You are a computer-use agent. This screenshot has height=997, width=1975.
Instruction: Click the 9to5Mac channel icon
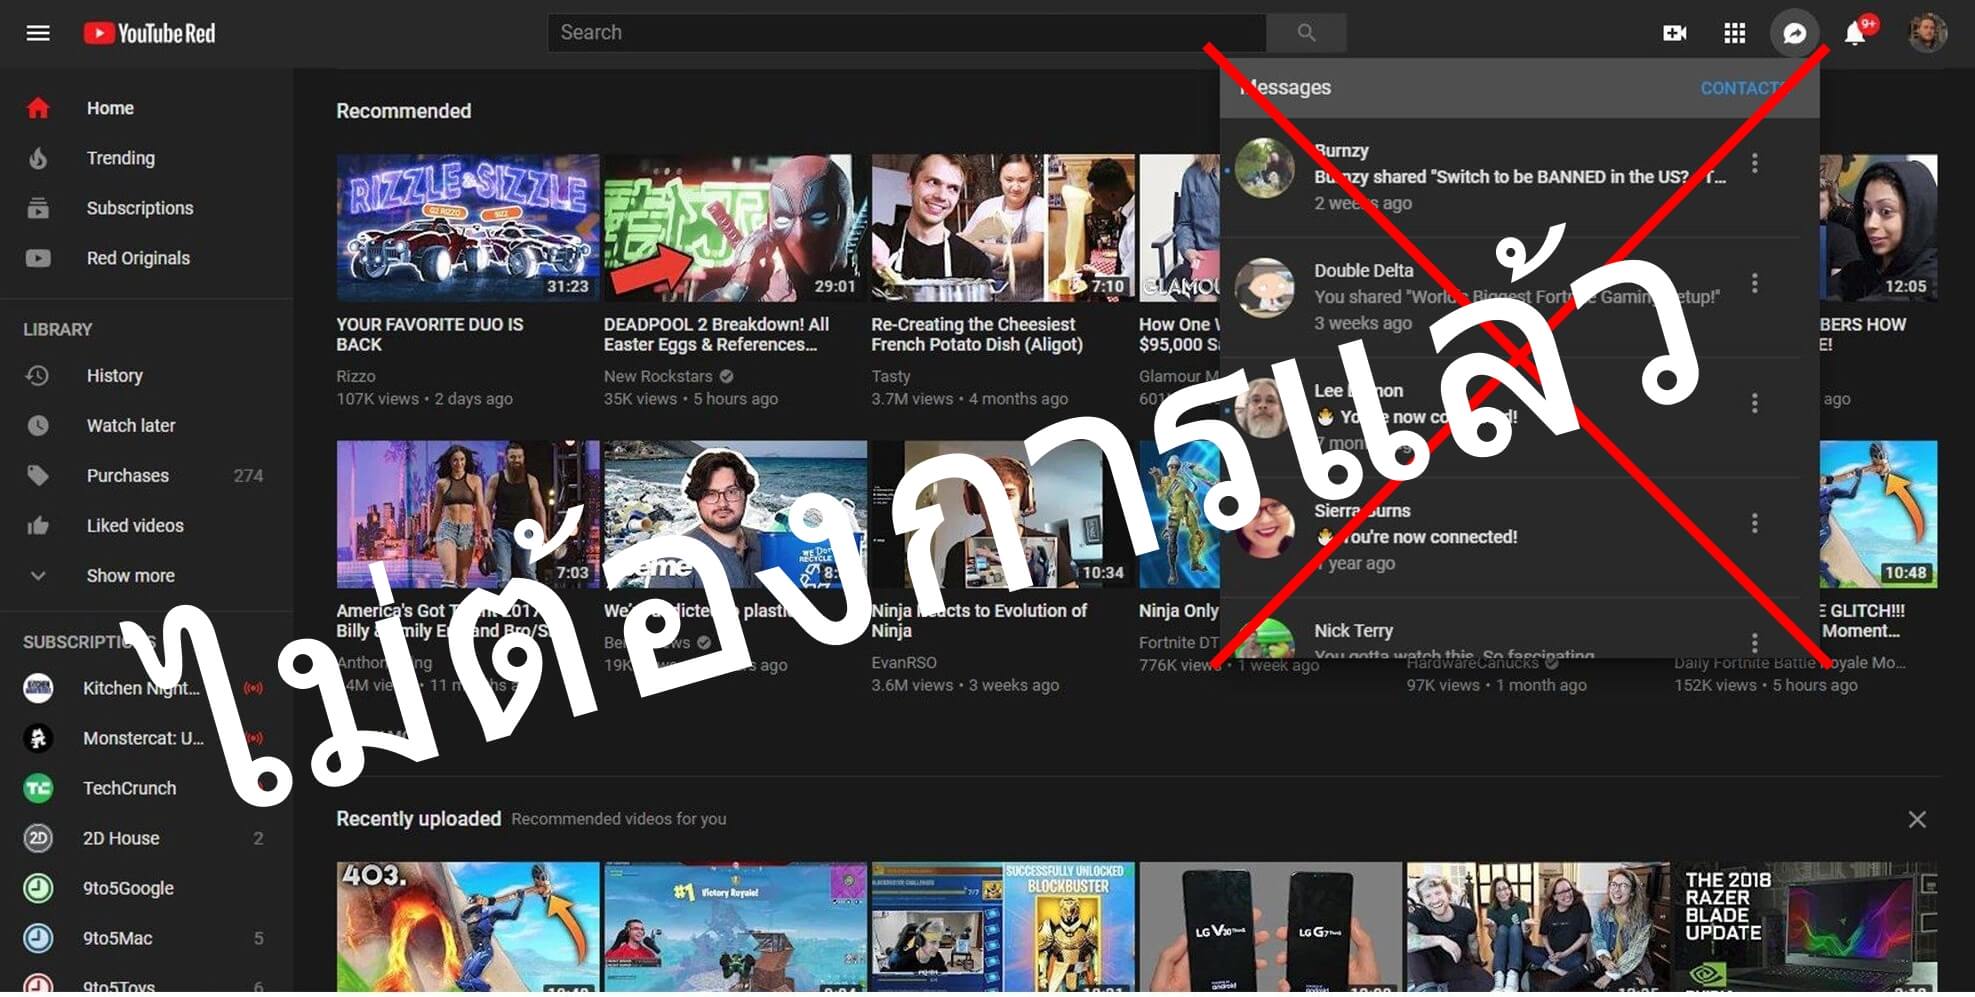(x=38, y=938)
